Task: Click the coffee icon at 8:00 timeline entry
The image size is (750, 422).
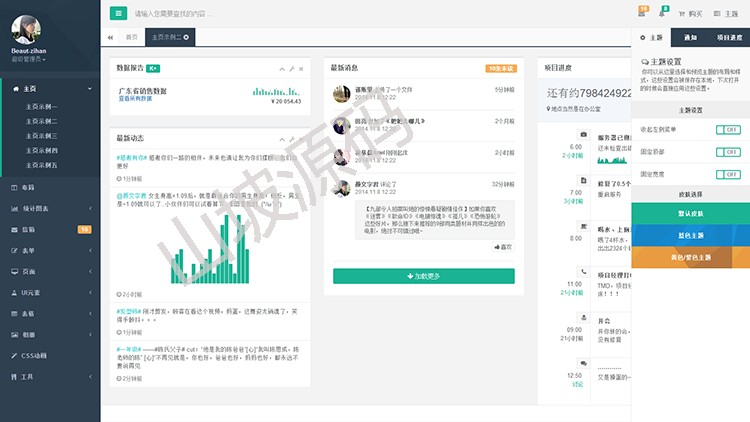Action: pyautogui.click(x=583, y=226)
